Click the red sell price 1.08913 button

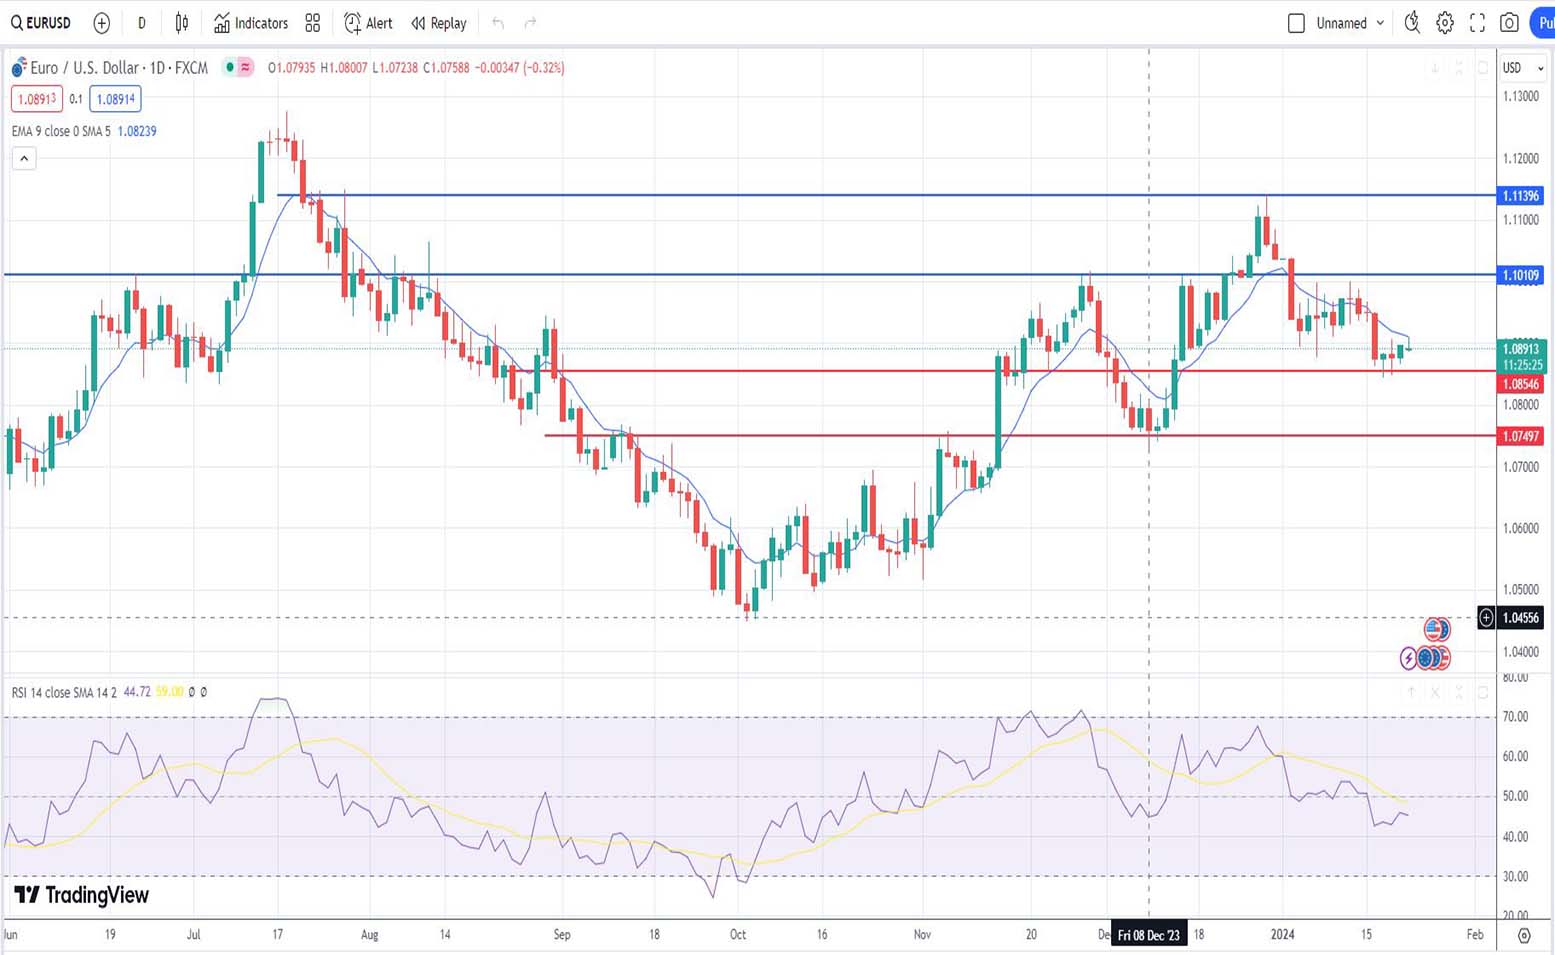[37, 99]
